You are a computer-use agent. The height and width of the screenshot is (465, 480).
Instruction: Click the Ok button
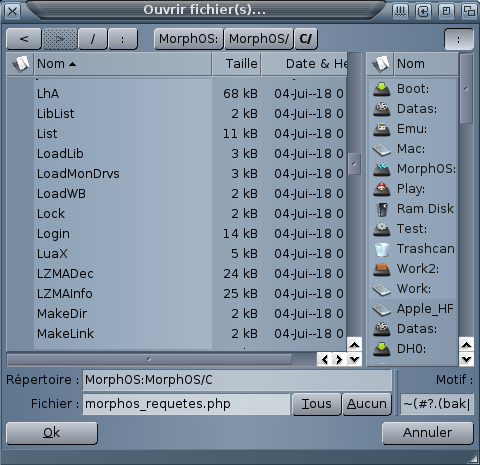(52, 433)
